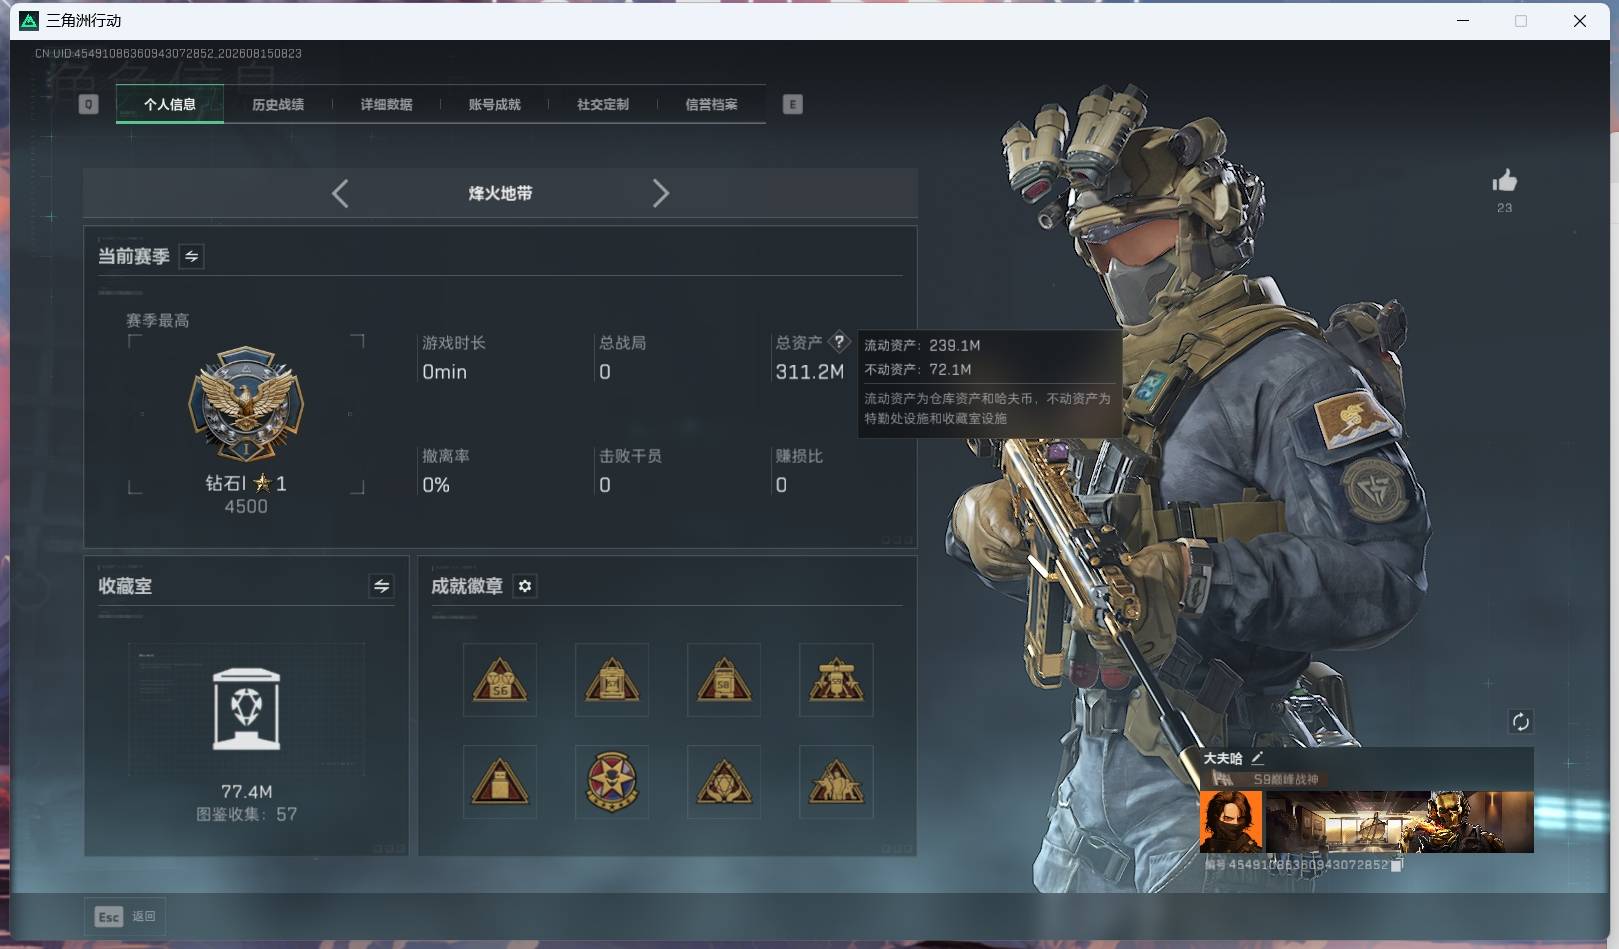The width and height of the screenshot is (1619, 949).
Task: Select the S7 triangle achievement badge
Action: 612,680
